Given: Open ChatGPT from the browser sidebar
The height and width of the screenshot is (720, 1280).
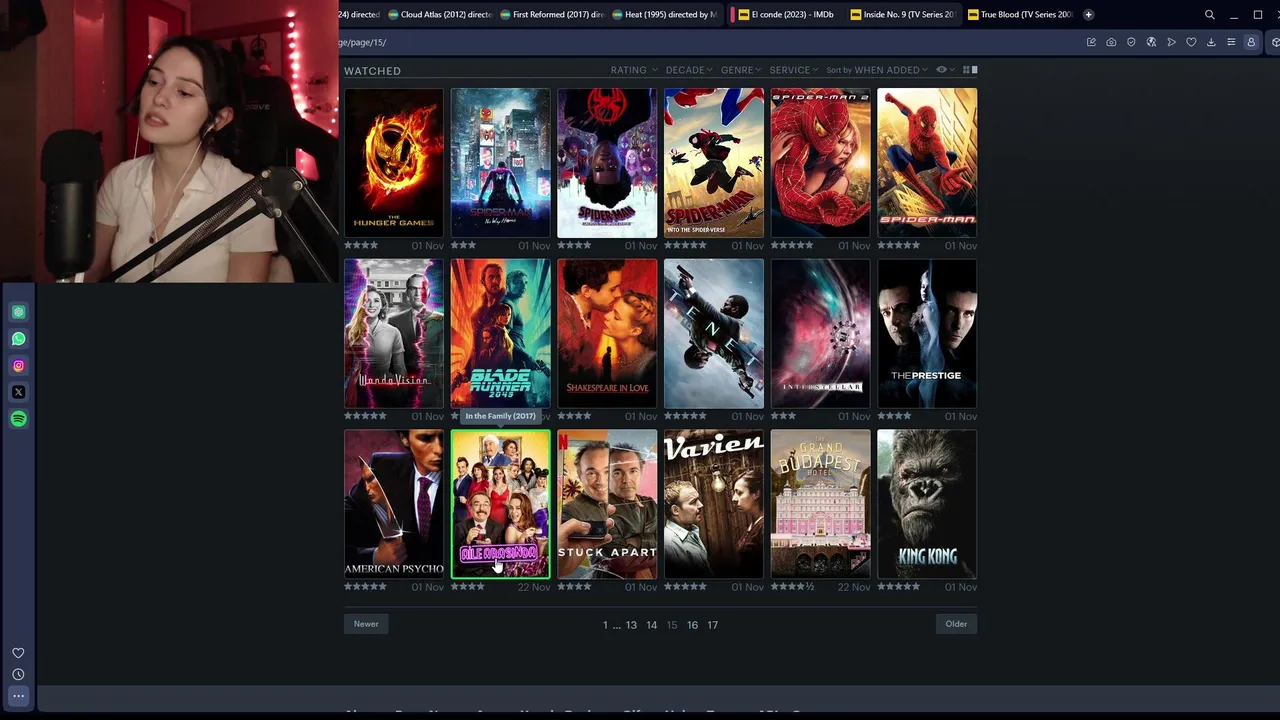Looking at the screenshot, I should tap(18, 312).
